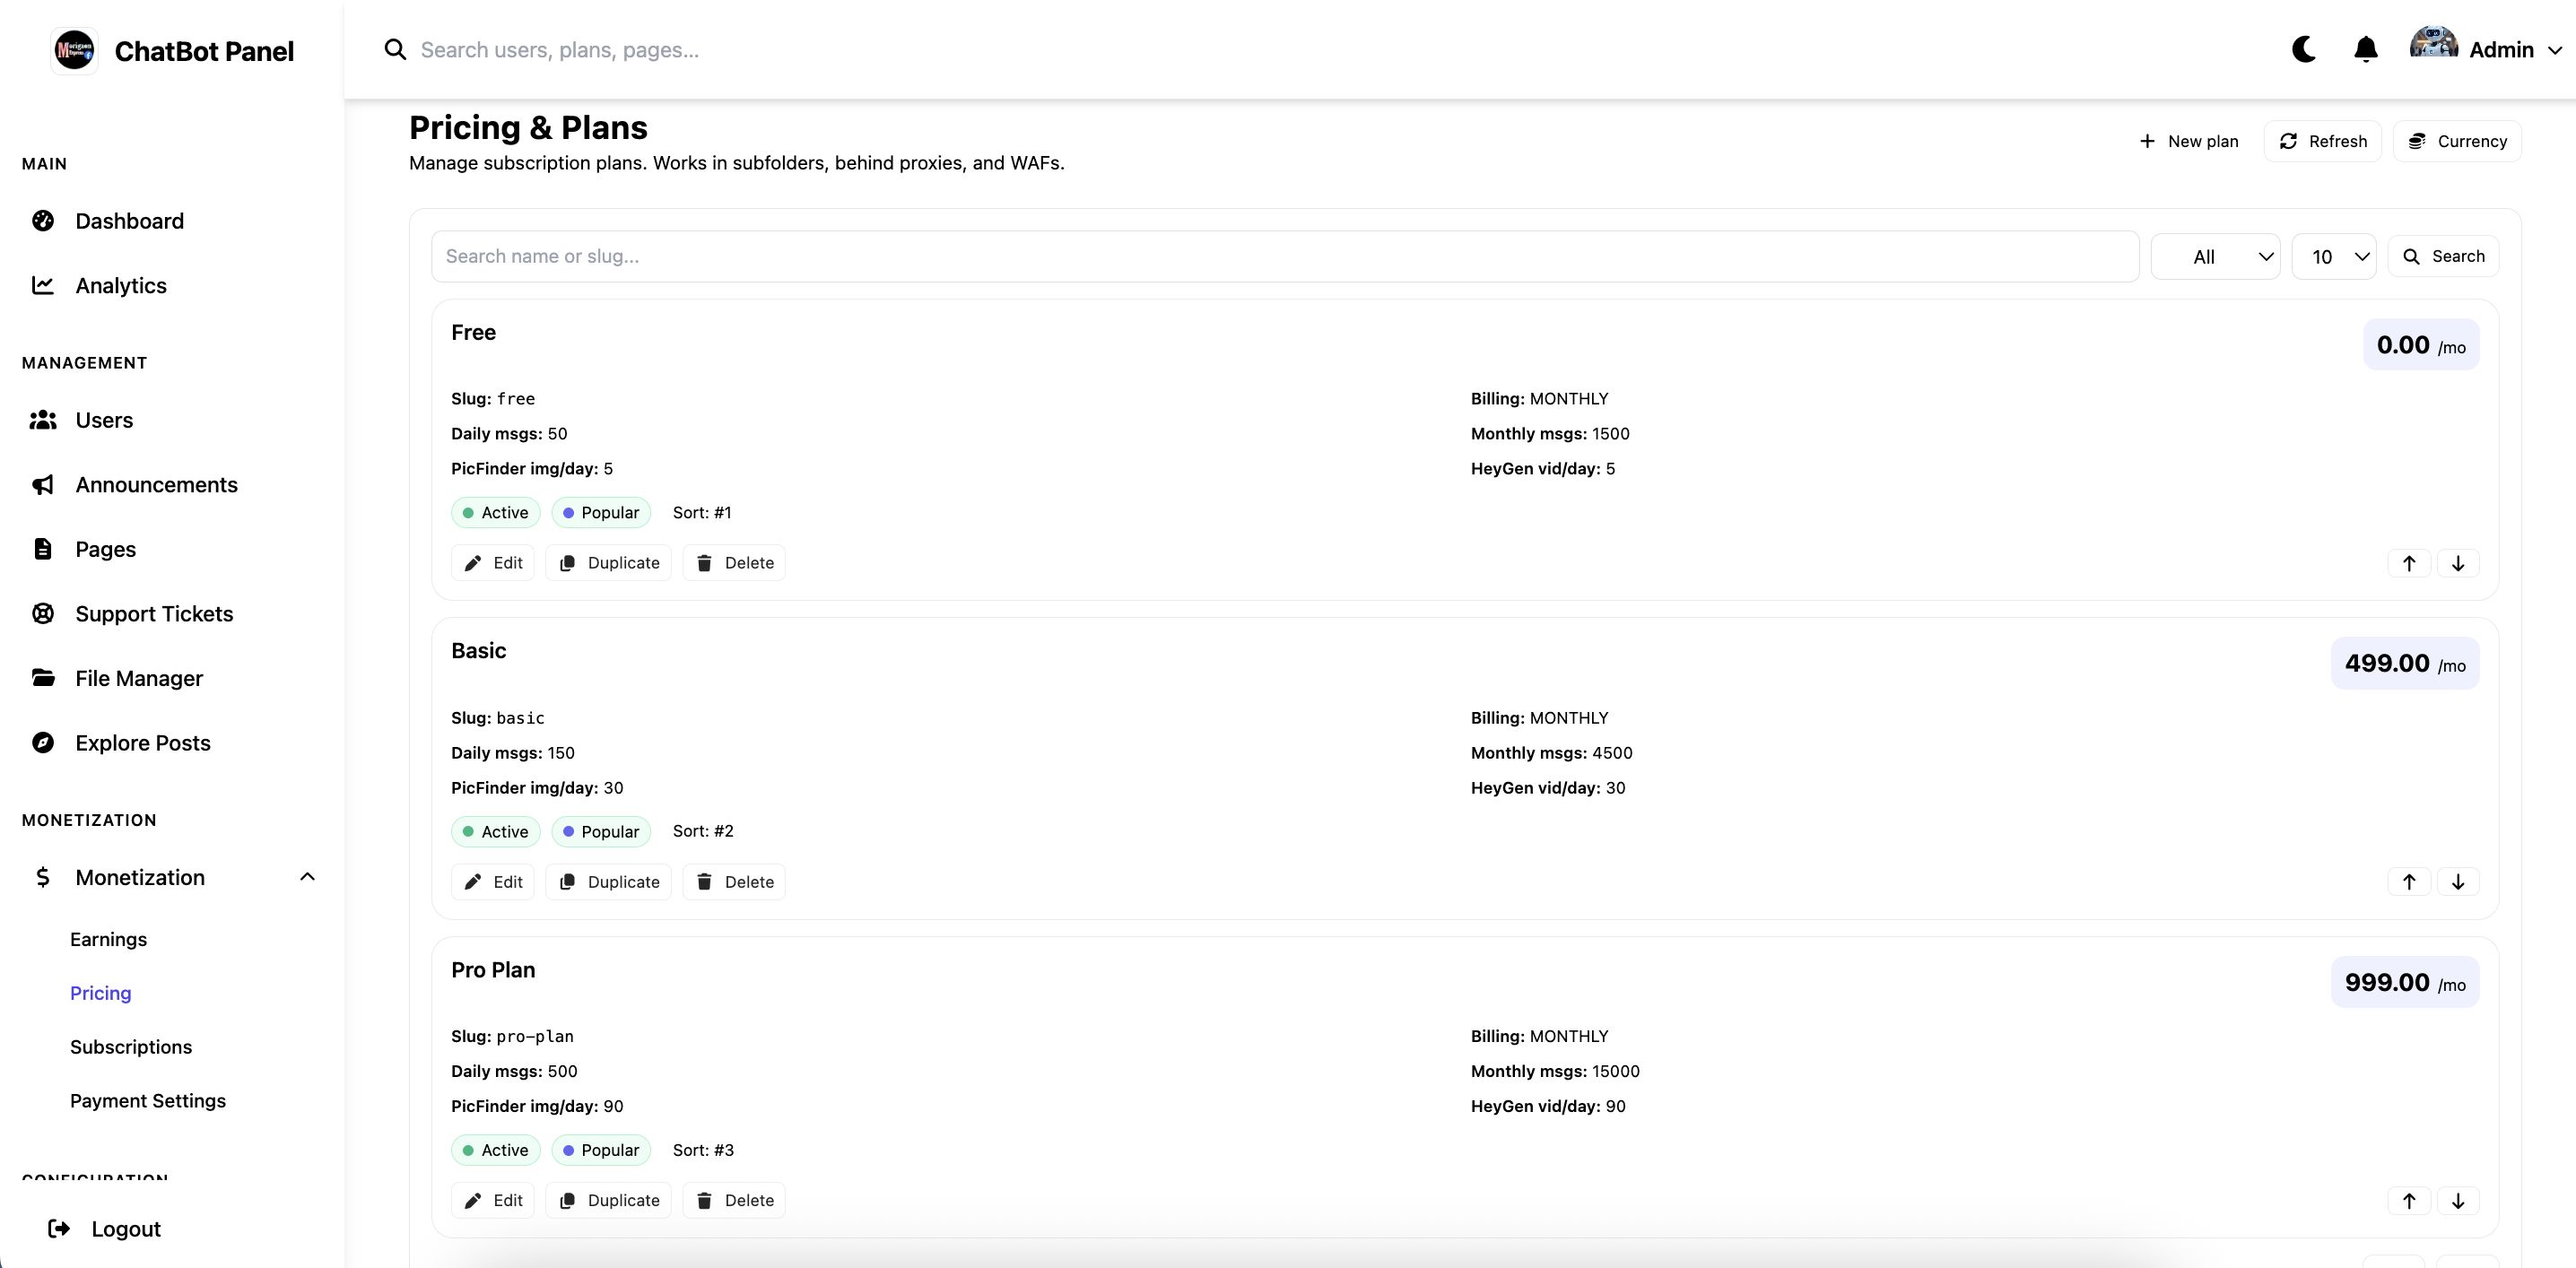This screenshot has width=2576, height=1268.
Task: Open notifications bell icon
Action: click(2365, 49)
